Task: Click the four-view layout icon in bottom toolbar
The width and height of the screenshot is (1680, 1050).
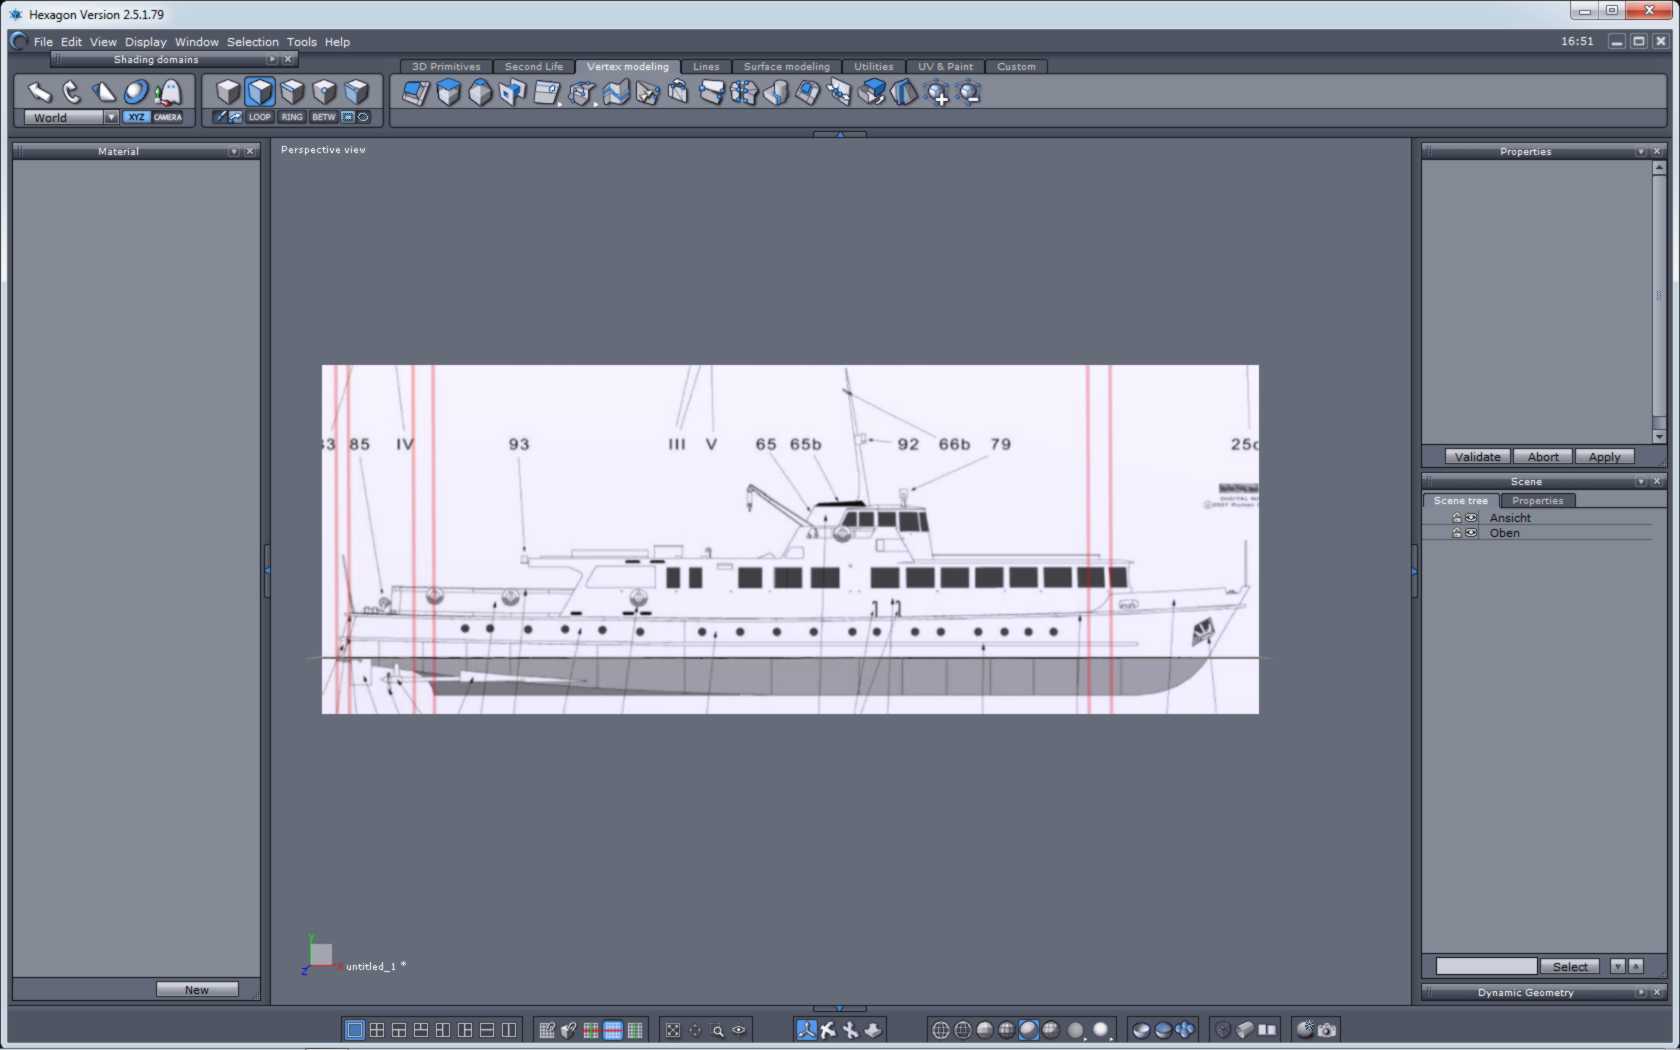Action: pyautogui.click(x=376, y=1030)
